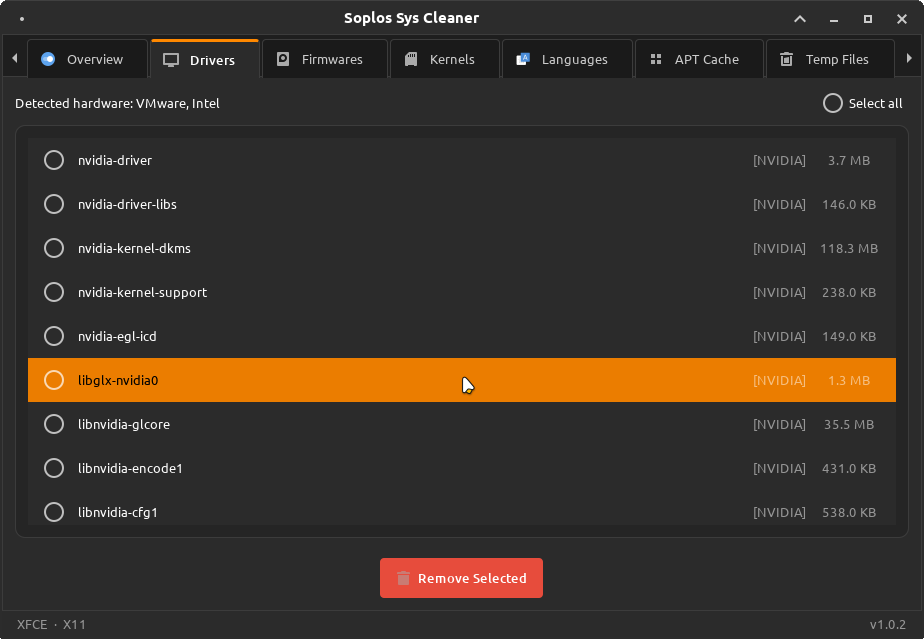Click the 538.0 KB size value
The width and height of the screenshot is (924, 639).
[849, 512]
